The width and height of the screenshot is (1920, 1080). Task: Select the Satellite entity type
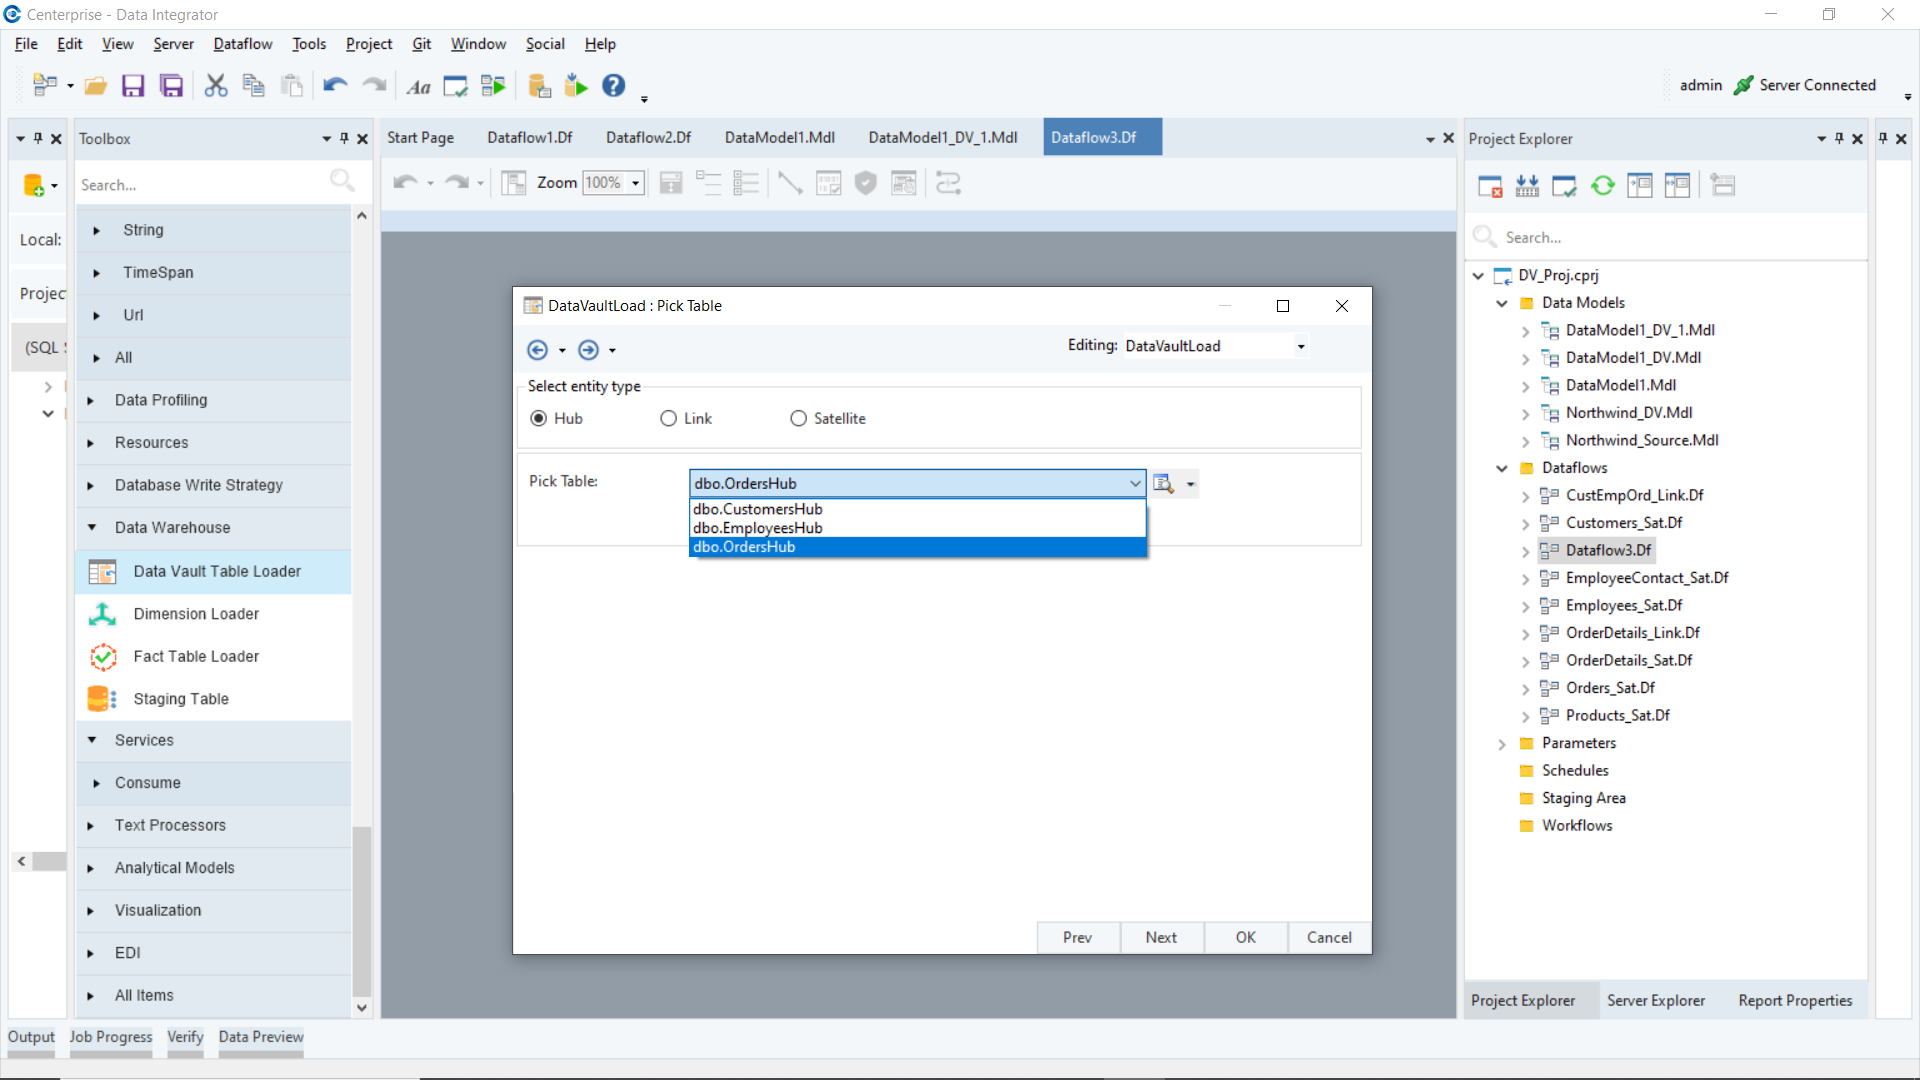point(798,418)
